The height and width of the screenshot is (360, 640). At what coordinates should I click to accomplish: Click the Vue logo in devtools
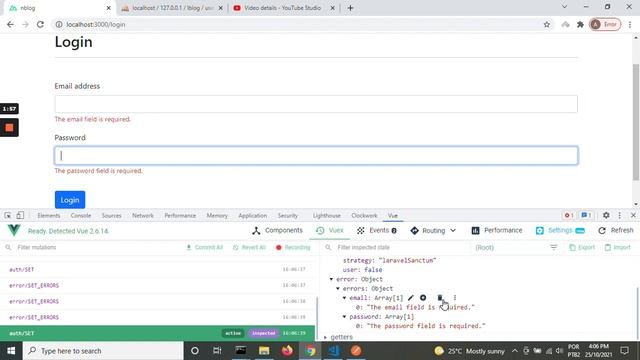[14, 231]
